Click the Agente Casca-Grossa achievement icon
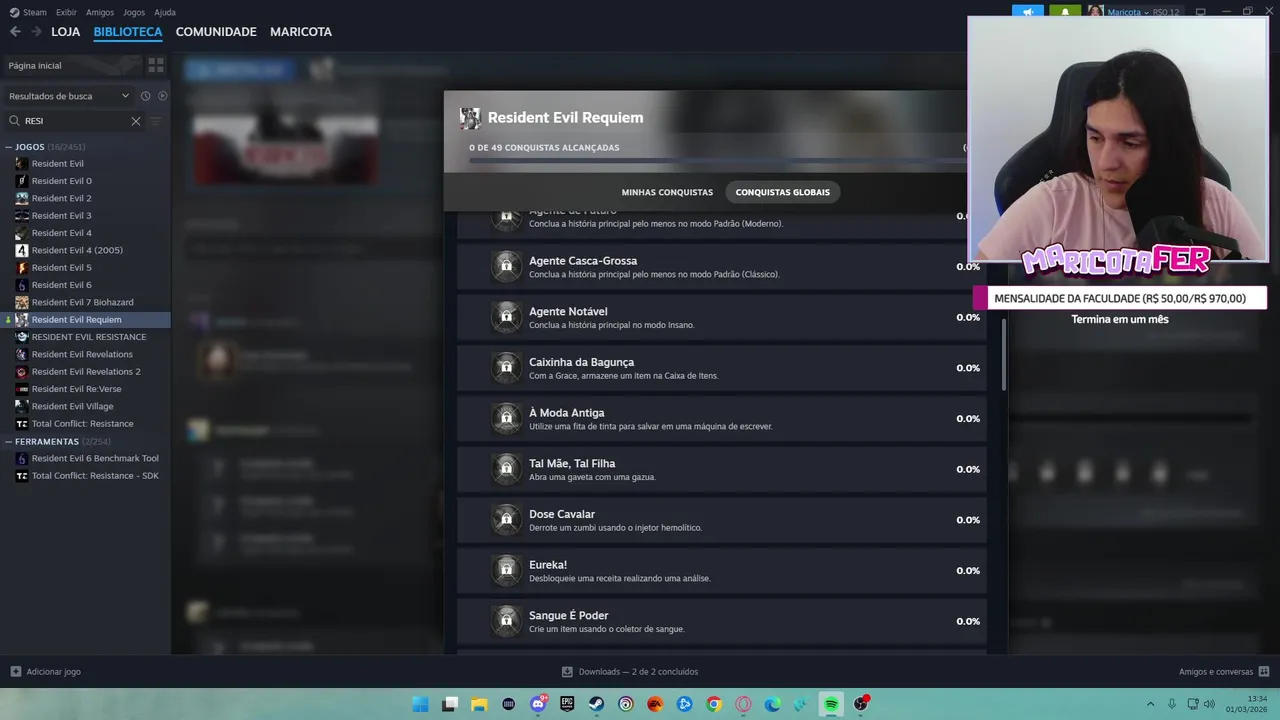This screenshot has width=1280, height=720. 506,266
